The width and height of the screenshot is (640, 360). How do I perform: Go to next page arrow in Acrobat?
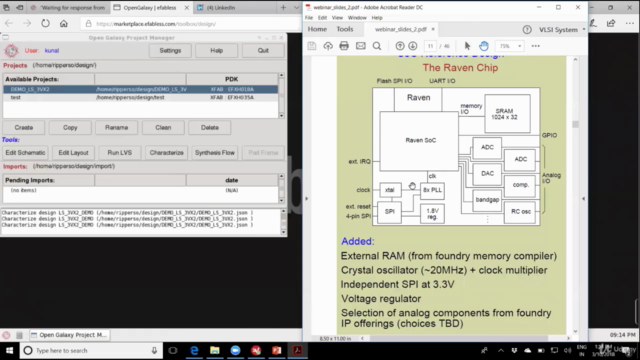pyautogui.click(x=413, y=46)
